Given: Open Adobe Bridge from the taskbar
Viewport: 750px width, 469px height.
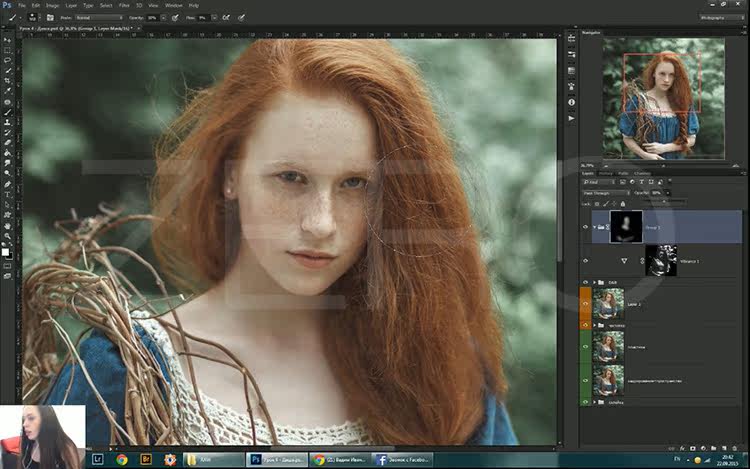Looking at the screenshot, I should (x=146, y=460).
